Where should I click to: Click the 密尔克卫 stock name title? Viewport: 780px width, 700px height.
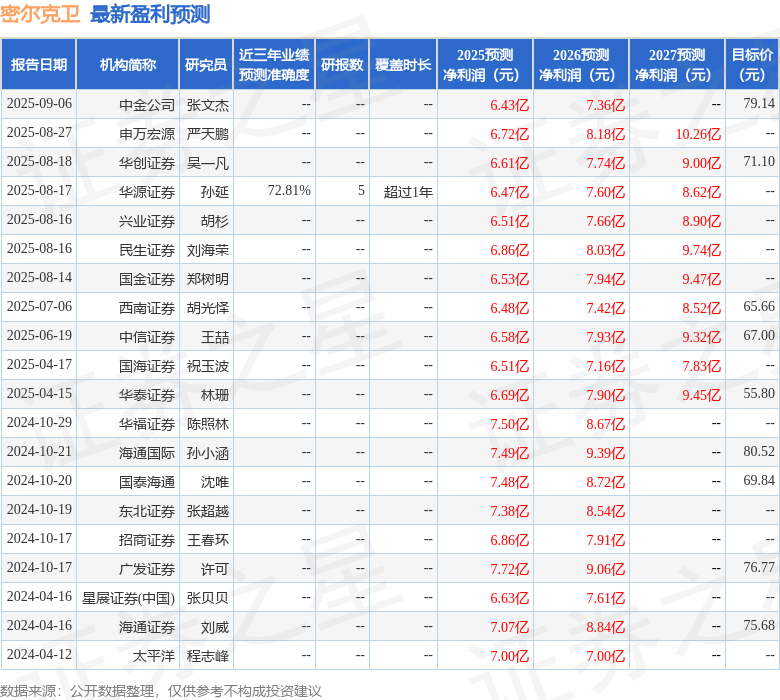point(40,14)
